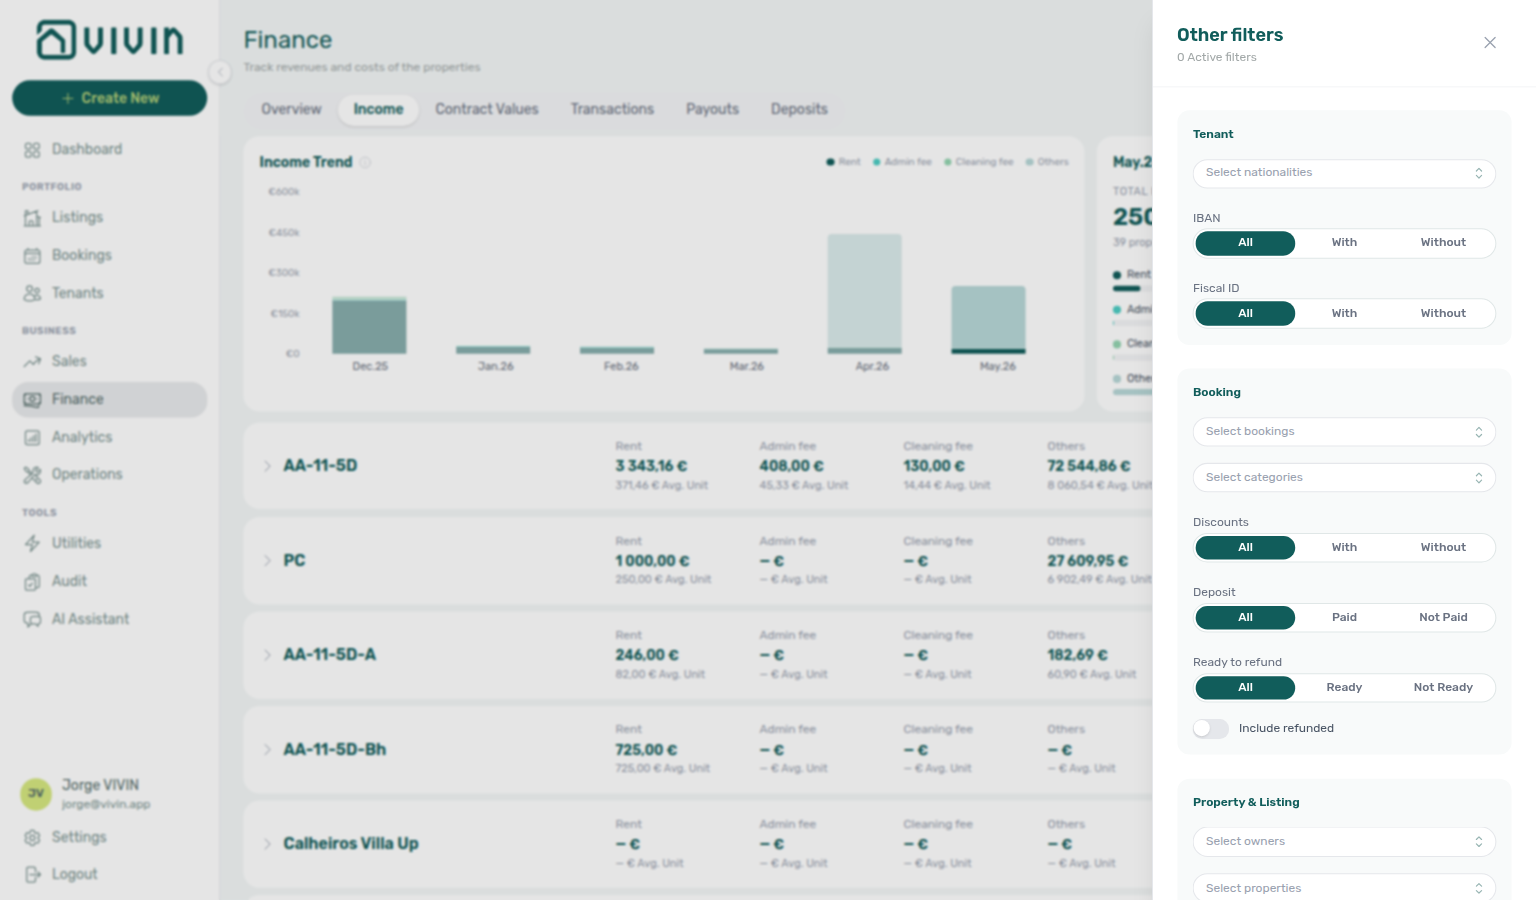Switch to the Deposits tab

pos(799,109)
